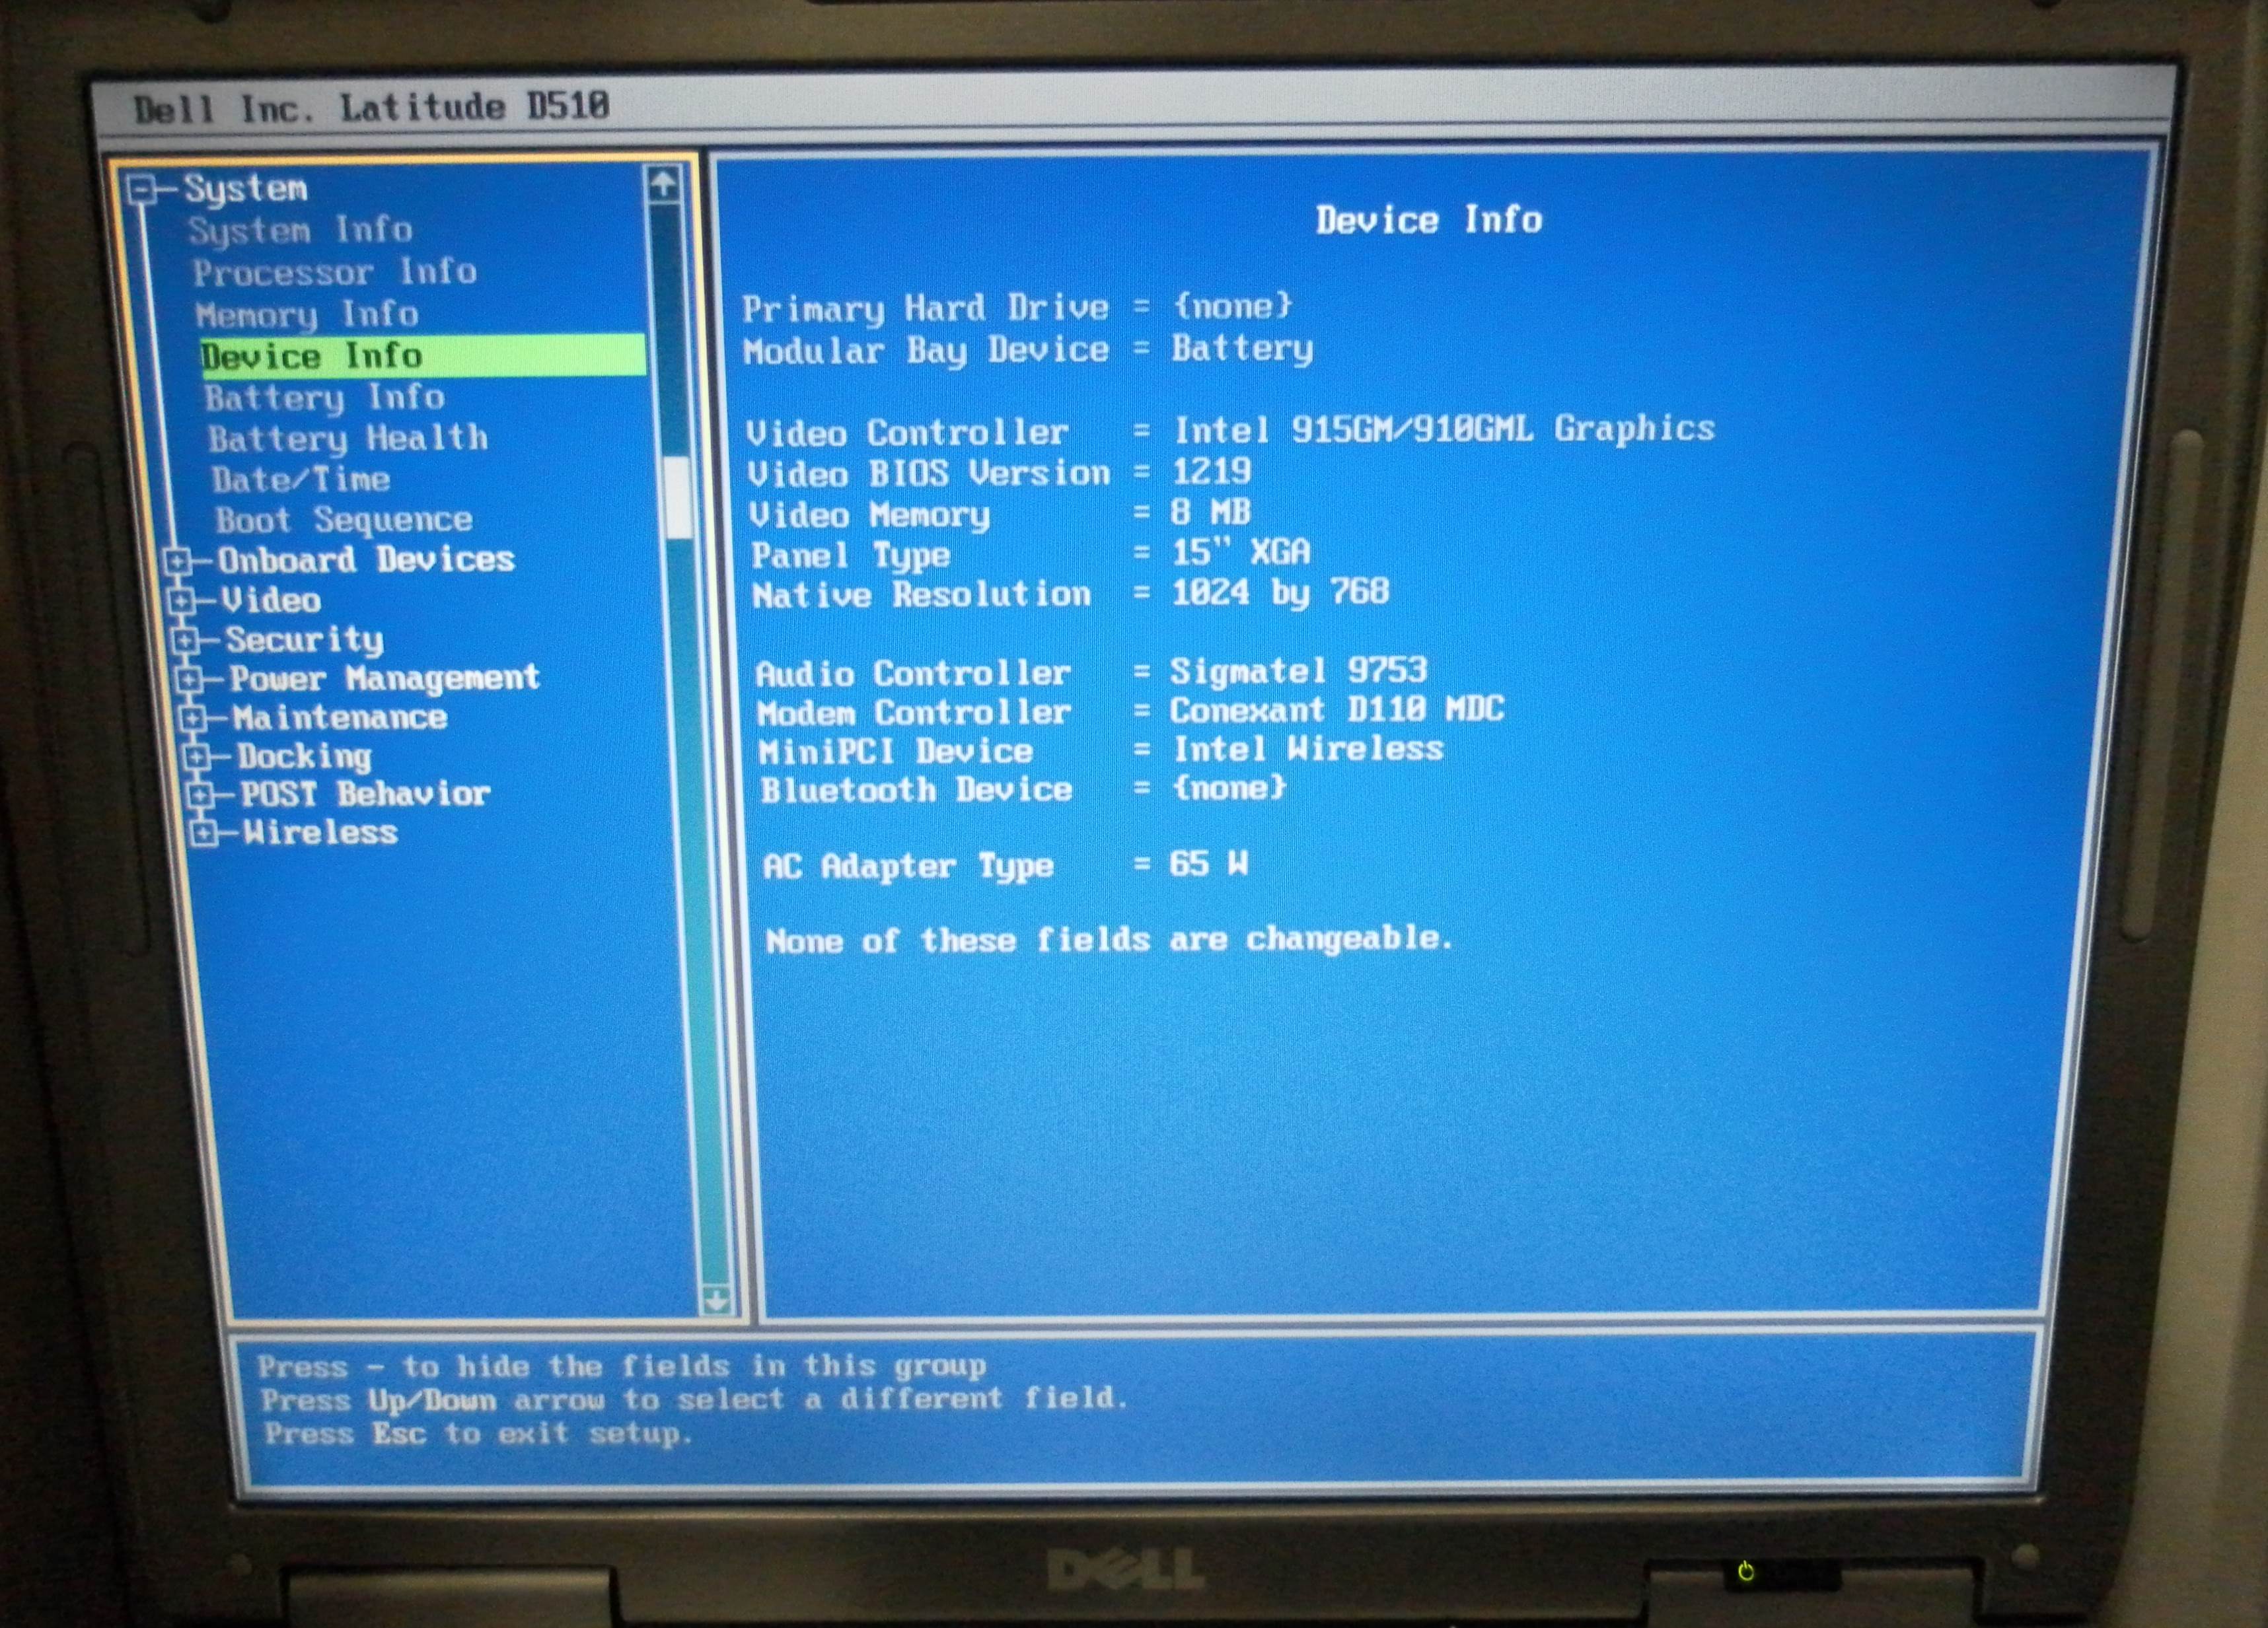Viewport: 2268px width, 1628px height.
Task: Click the Sigmatel 9753 audio value
Action: pyautogui.click(x=1298, y=670)
